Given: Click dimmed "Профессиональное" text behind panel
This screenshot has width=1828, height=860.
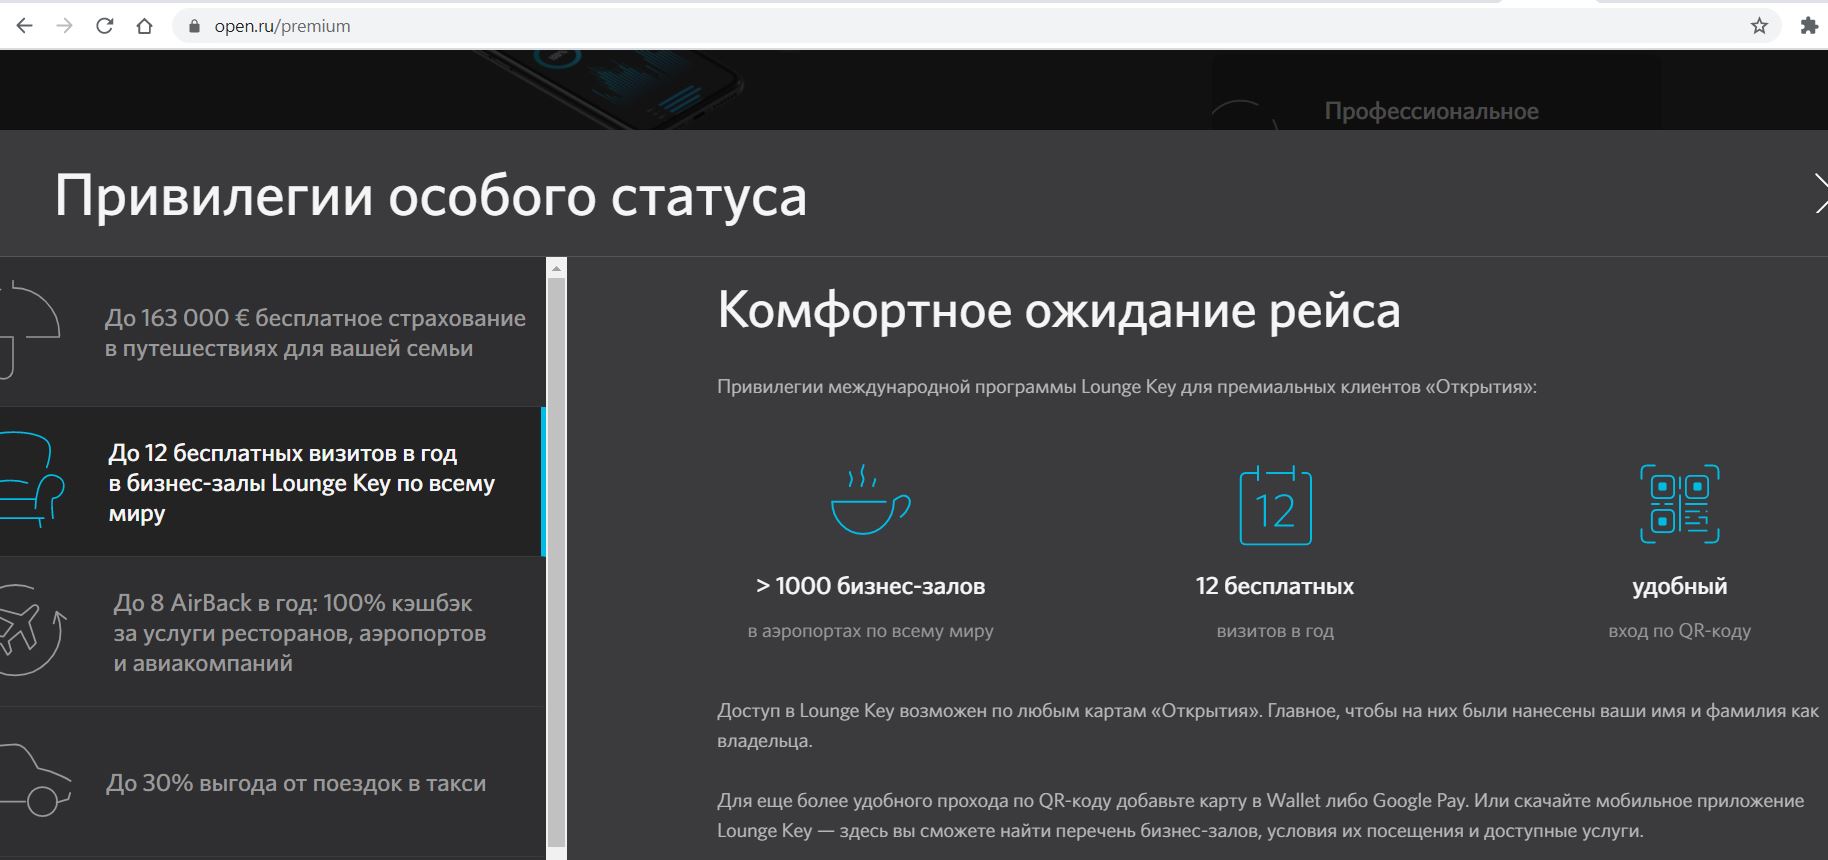Looking at the screenshot, I should pos(1431,111).
